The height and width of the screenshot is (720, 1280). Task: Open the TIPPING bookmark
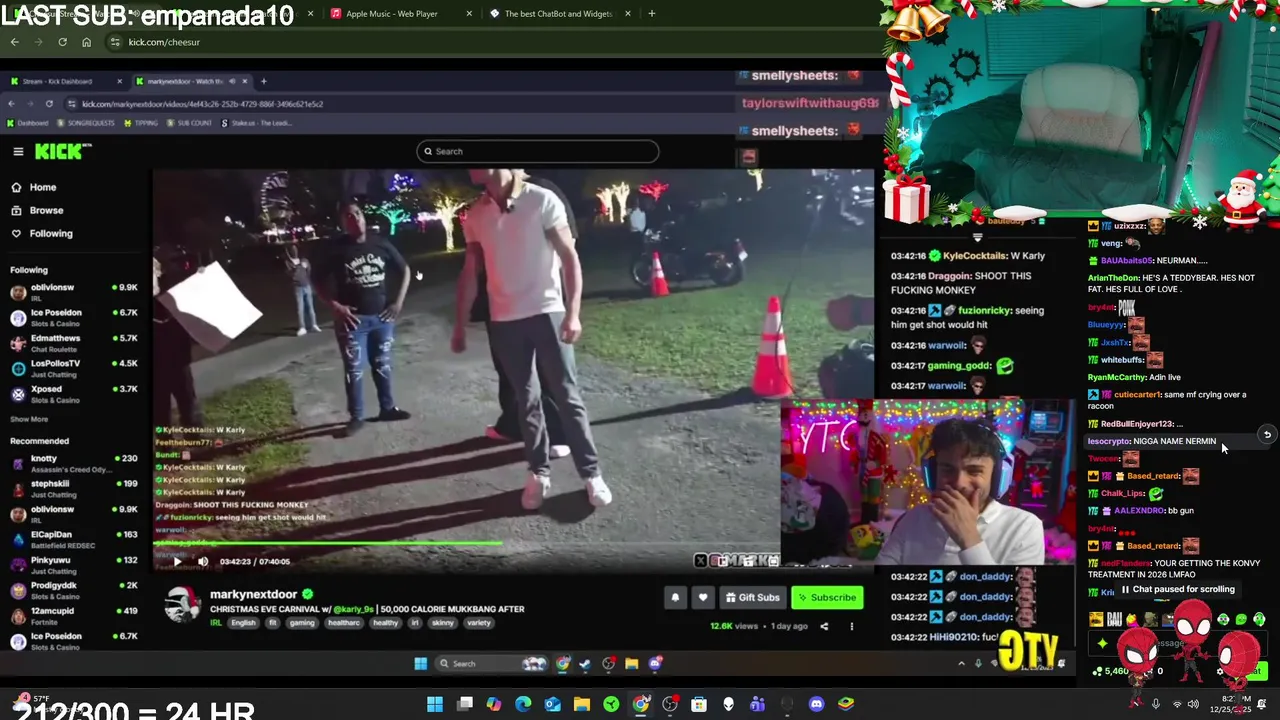[141, 123]
